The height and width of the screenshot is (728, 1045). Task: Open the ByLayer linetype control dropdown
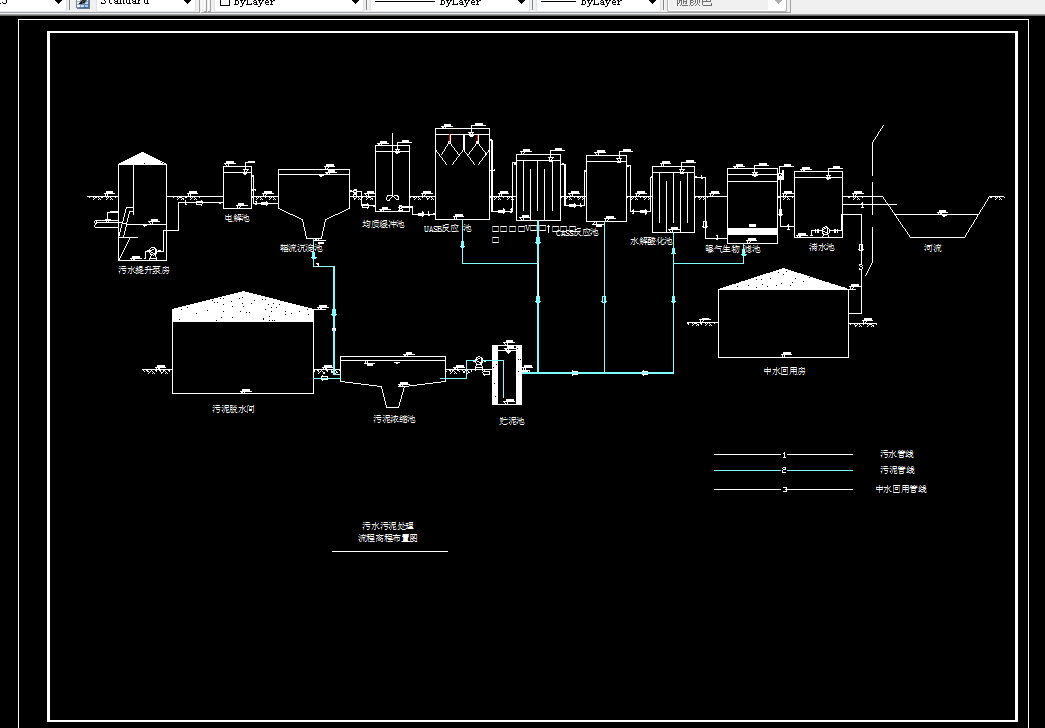[521, 3]
